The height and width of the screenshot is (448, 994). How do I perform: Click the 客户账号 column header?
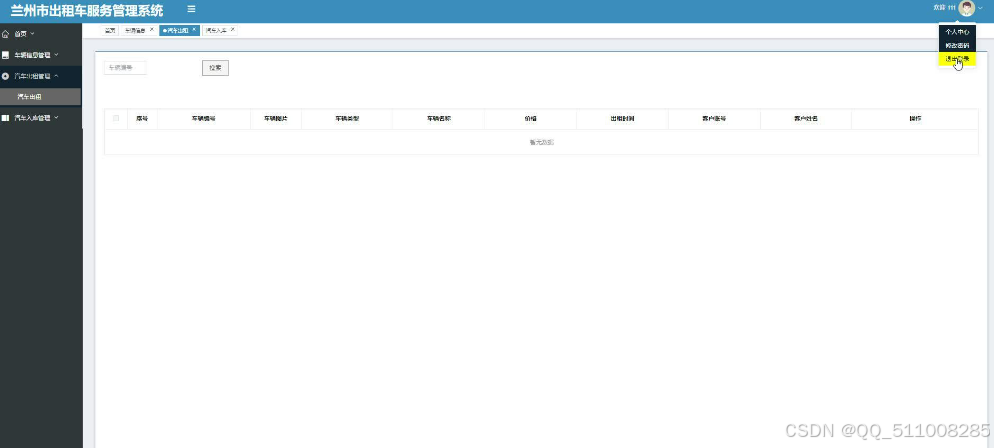click(714, 118)
